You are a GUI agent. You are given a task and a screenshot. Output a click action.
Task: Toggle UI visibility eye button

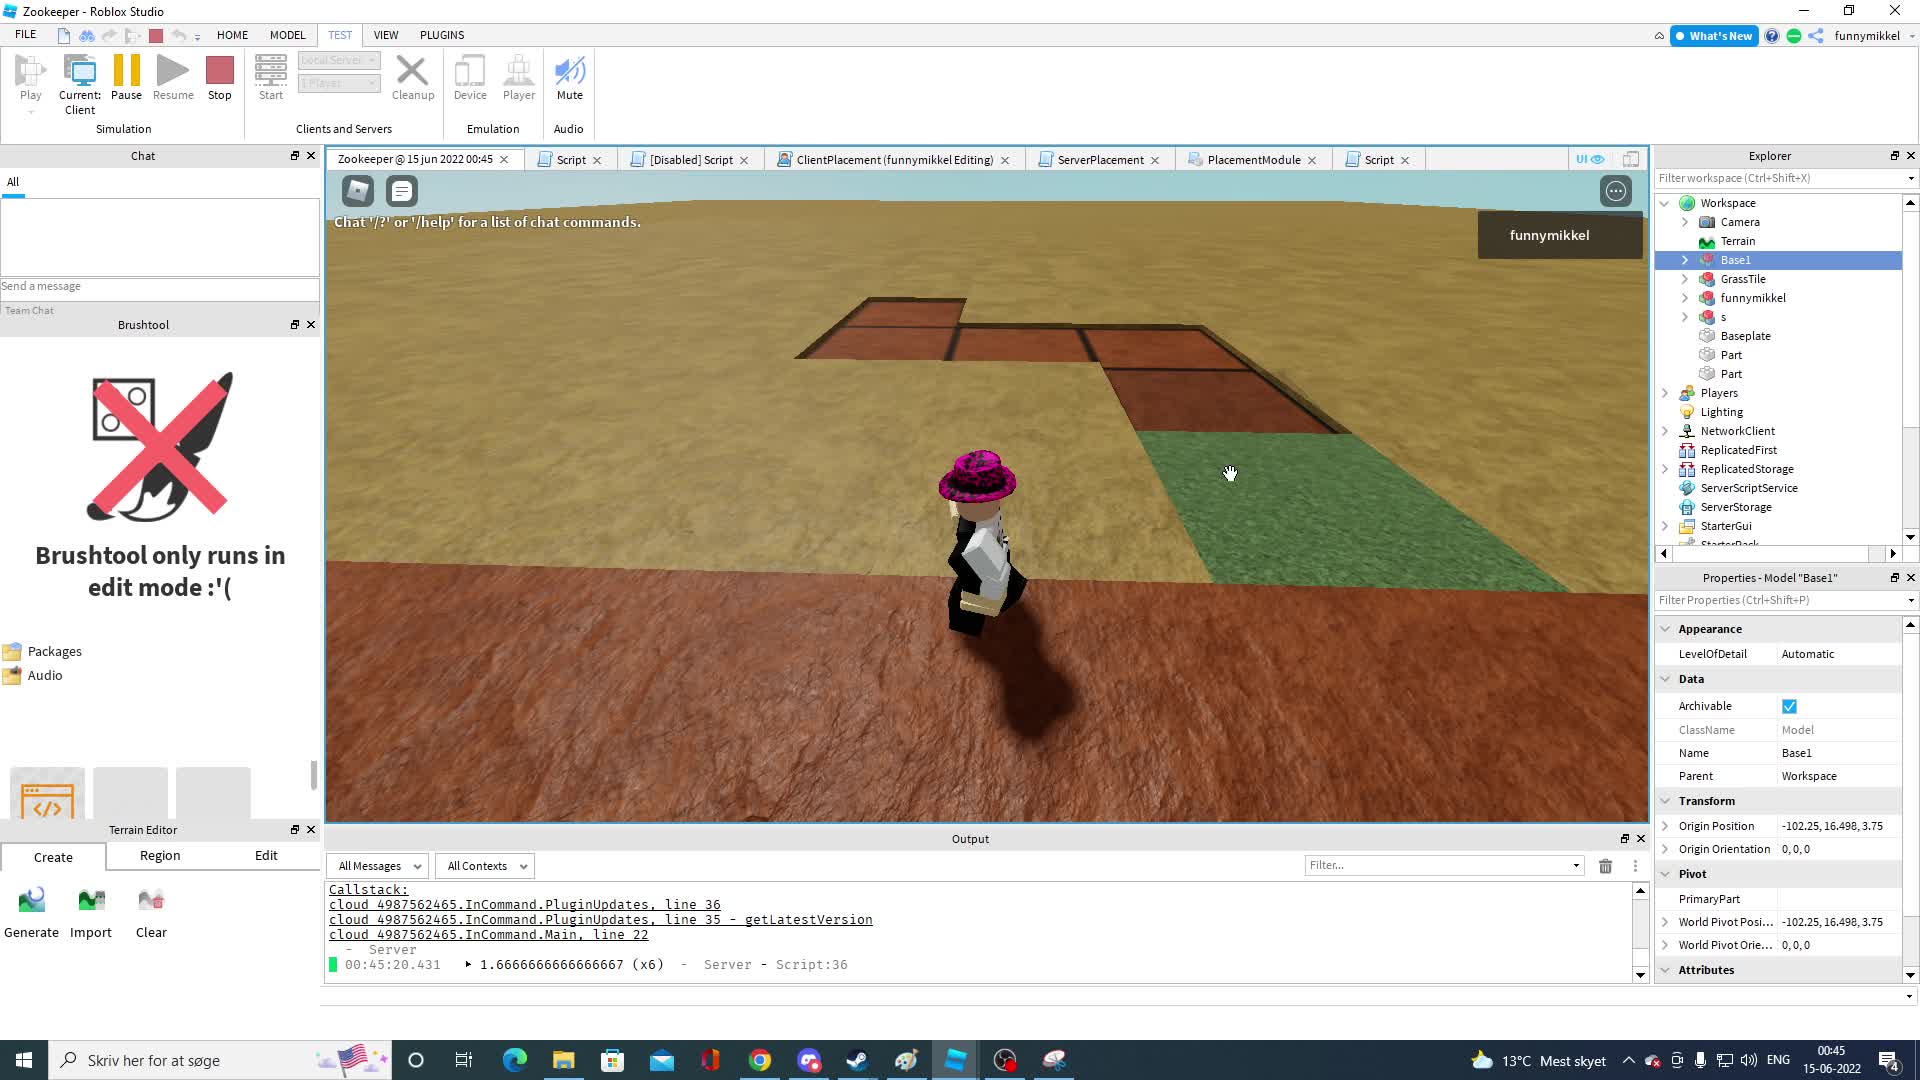[x=1589, y=159]
